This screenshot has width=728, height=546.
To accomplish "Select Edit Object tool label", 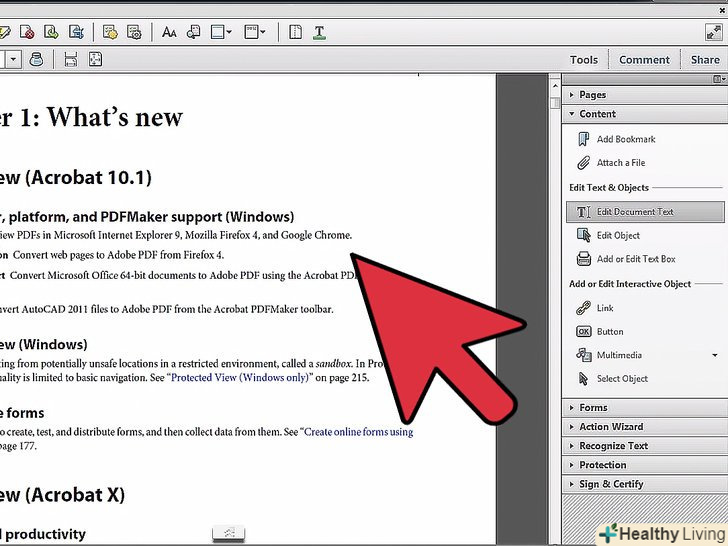I will (x=618, y=236).
